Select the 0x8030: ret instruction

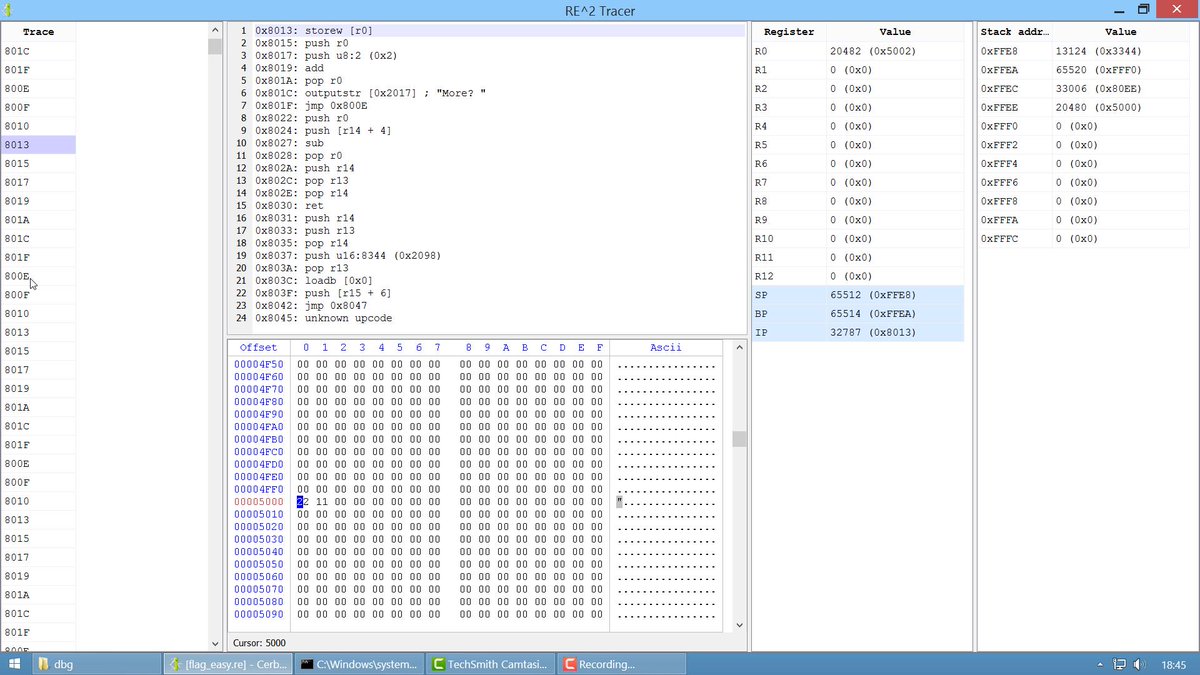pyautogui.click(x=289, y=205)
